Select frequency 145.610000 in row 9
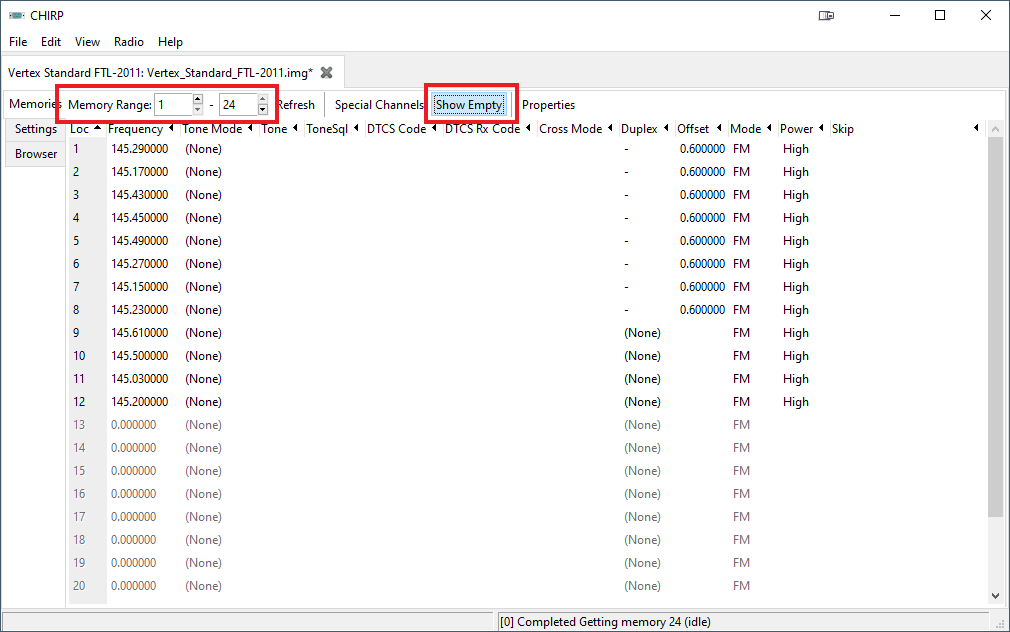Image resolution: width=1010 pixels, height=632 pixels. [140, 333]
